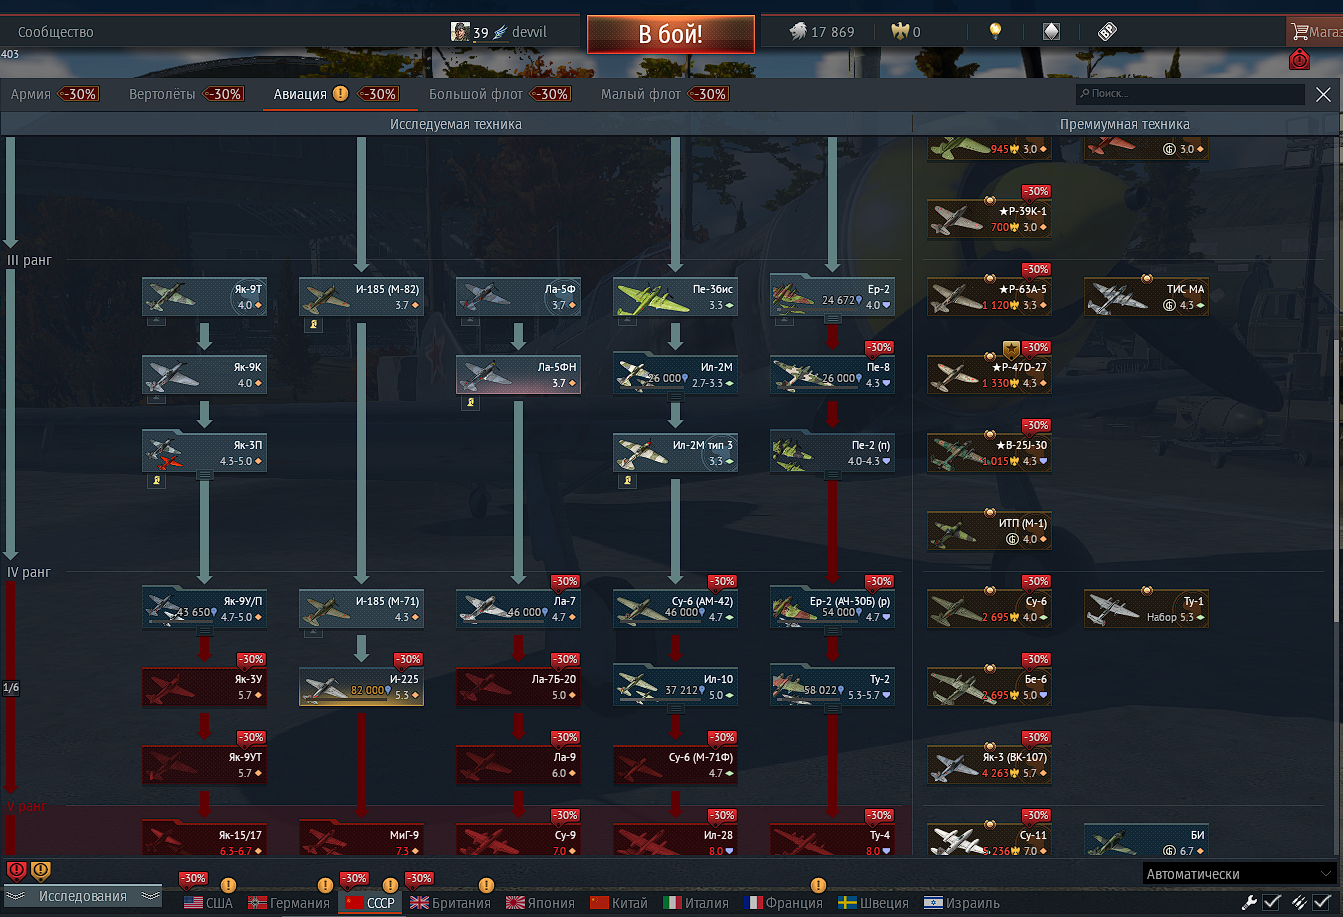Click the lightbulb hints icon
The image size is (1343, 917).
pos(995,32)
